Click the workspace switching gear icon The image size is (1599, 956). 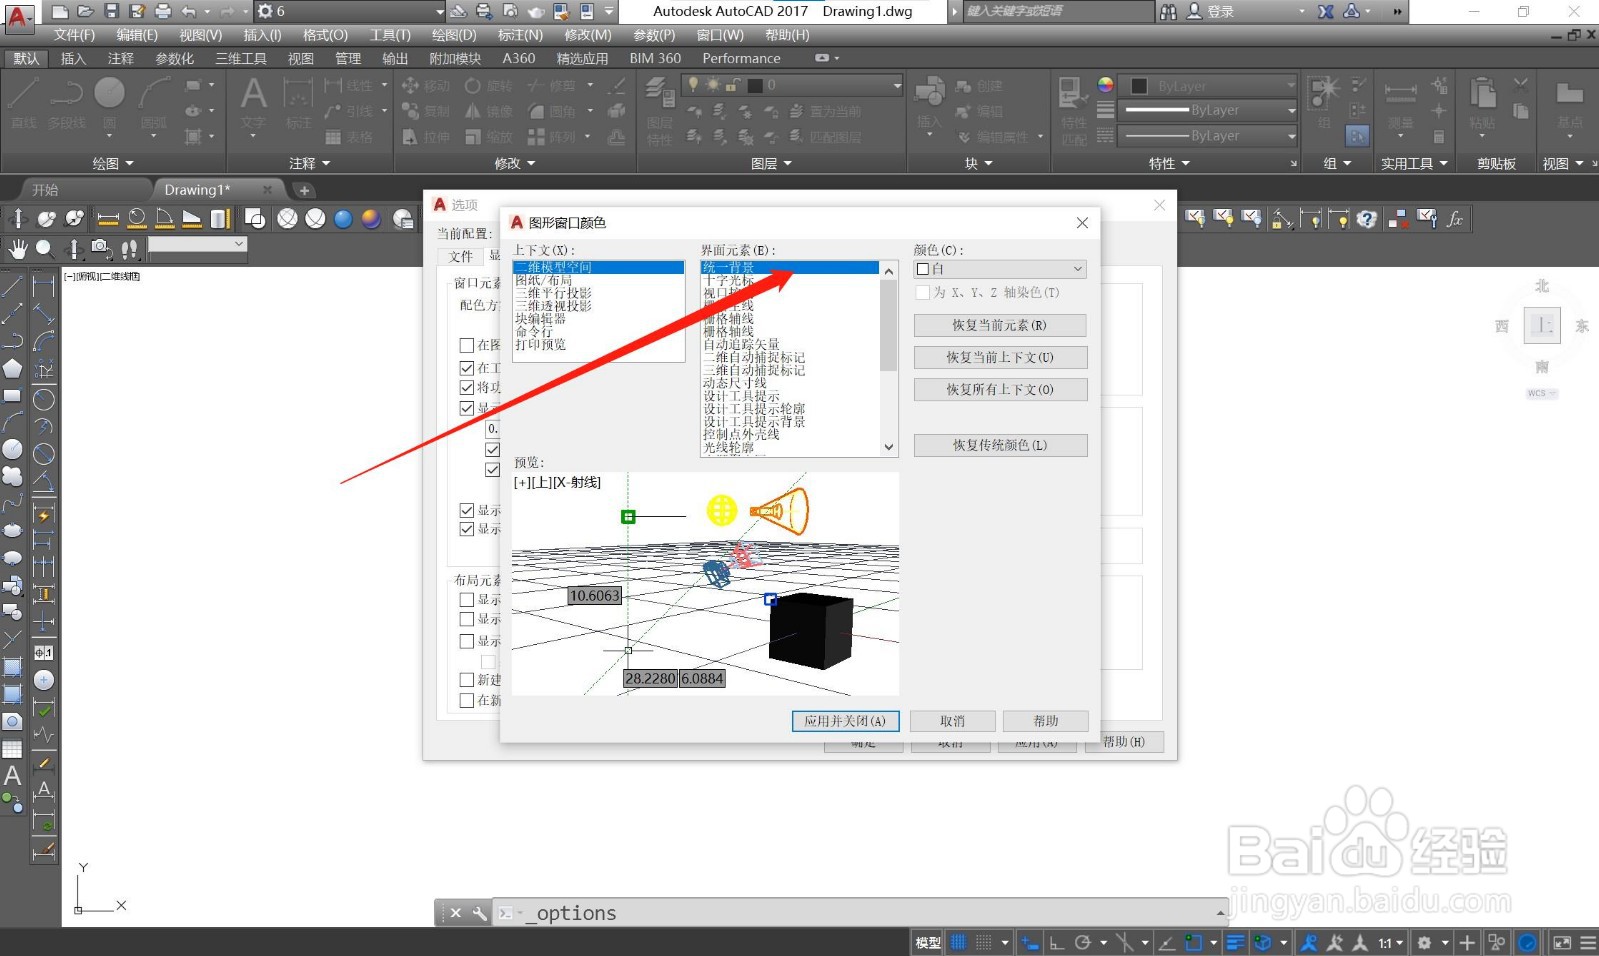pyautogui.click(x=1424, y=942)
